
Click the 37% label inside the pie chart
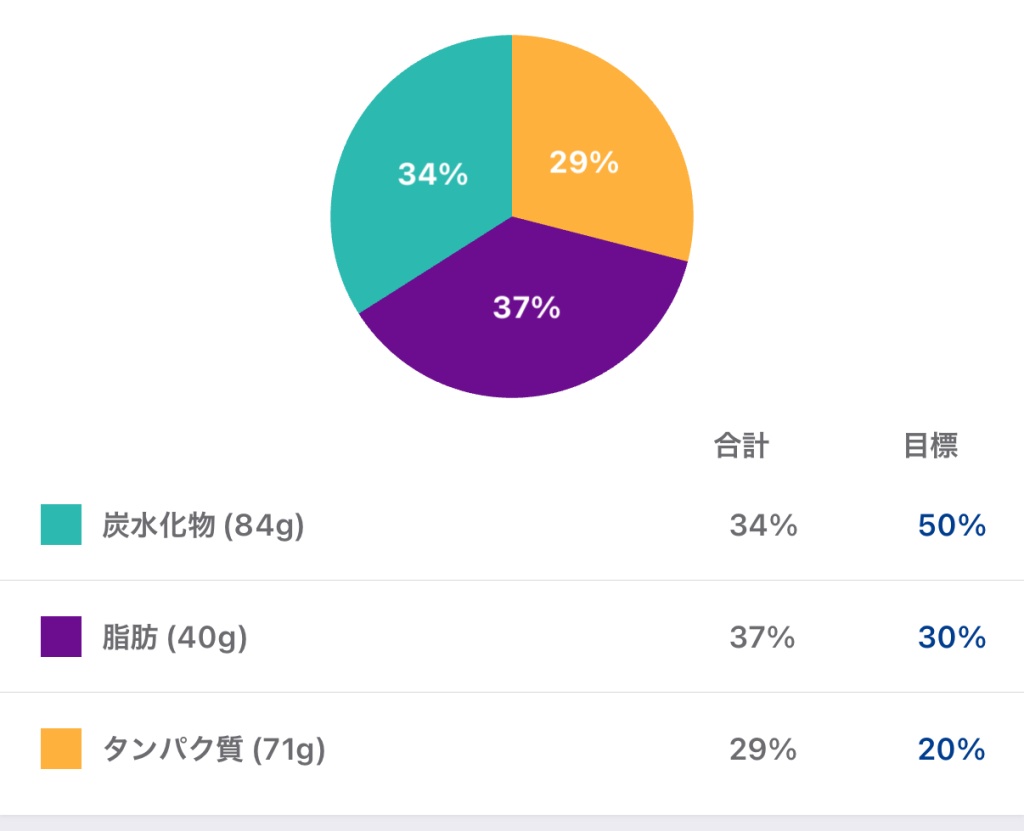526,307
